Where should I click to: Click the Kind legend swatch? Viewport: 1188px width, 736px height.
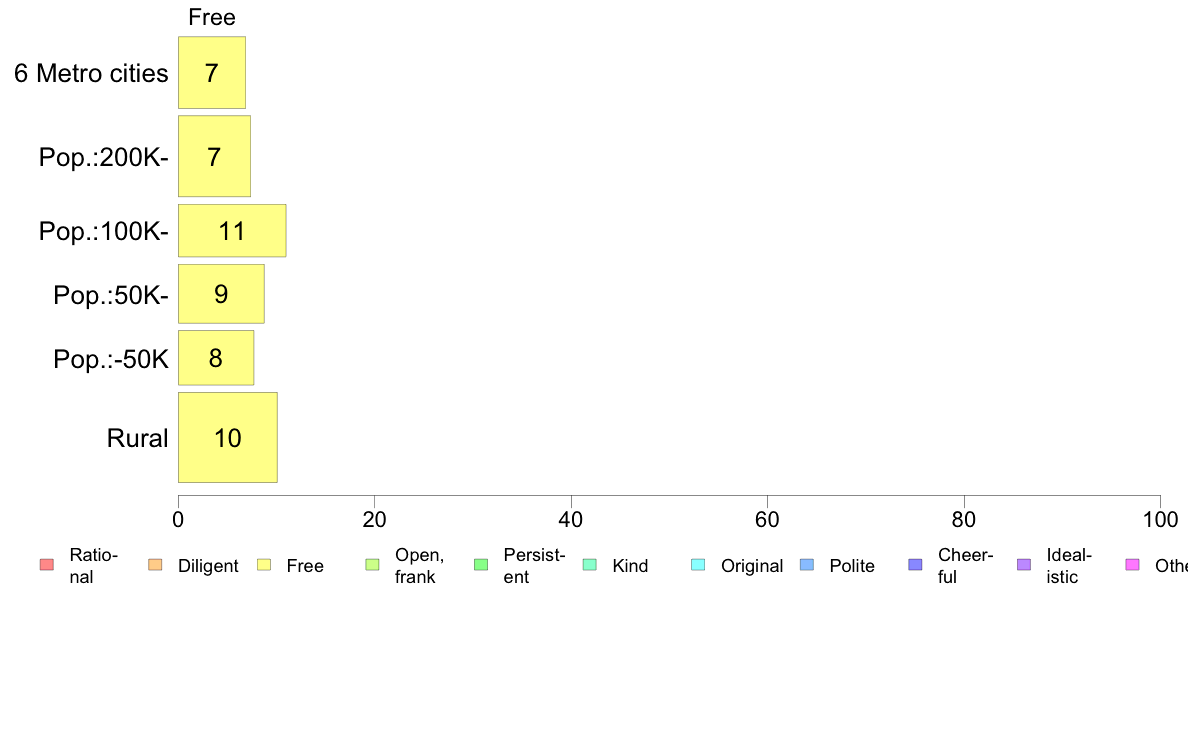(x=589, y=565)
